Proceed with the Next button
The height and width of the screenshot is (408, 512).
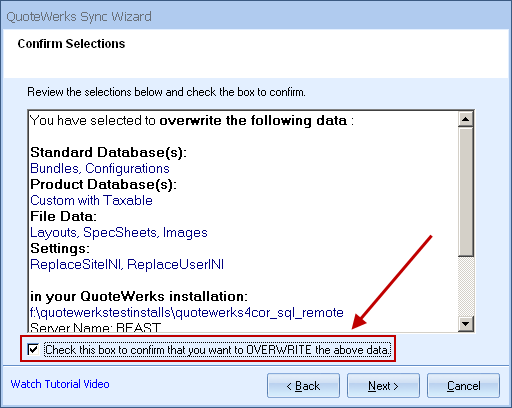click(383, 386)
